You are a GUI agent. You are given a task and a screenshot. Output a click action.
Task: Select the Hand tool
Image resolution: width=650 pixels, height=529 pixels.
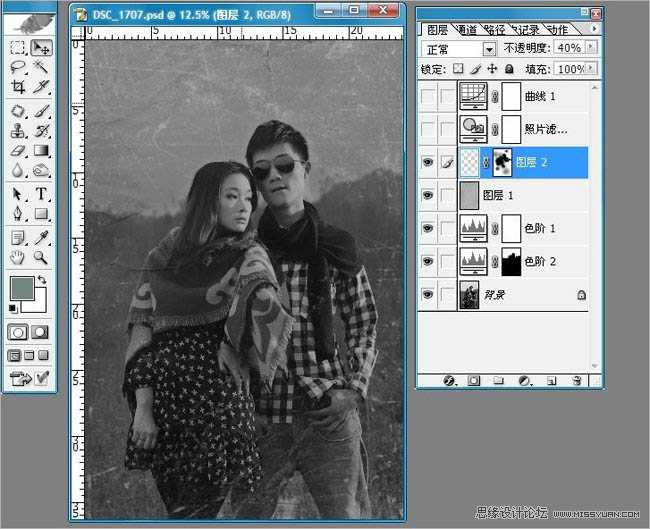pos(17,257)
